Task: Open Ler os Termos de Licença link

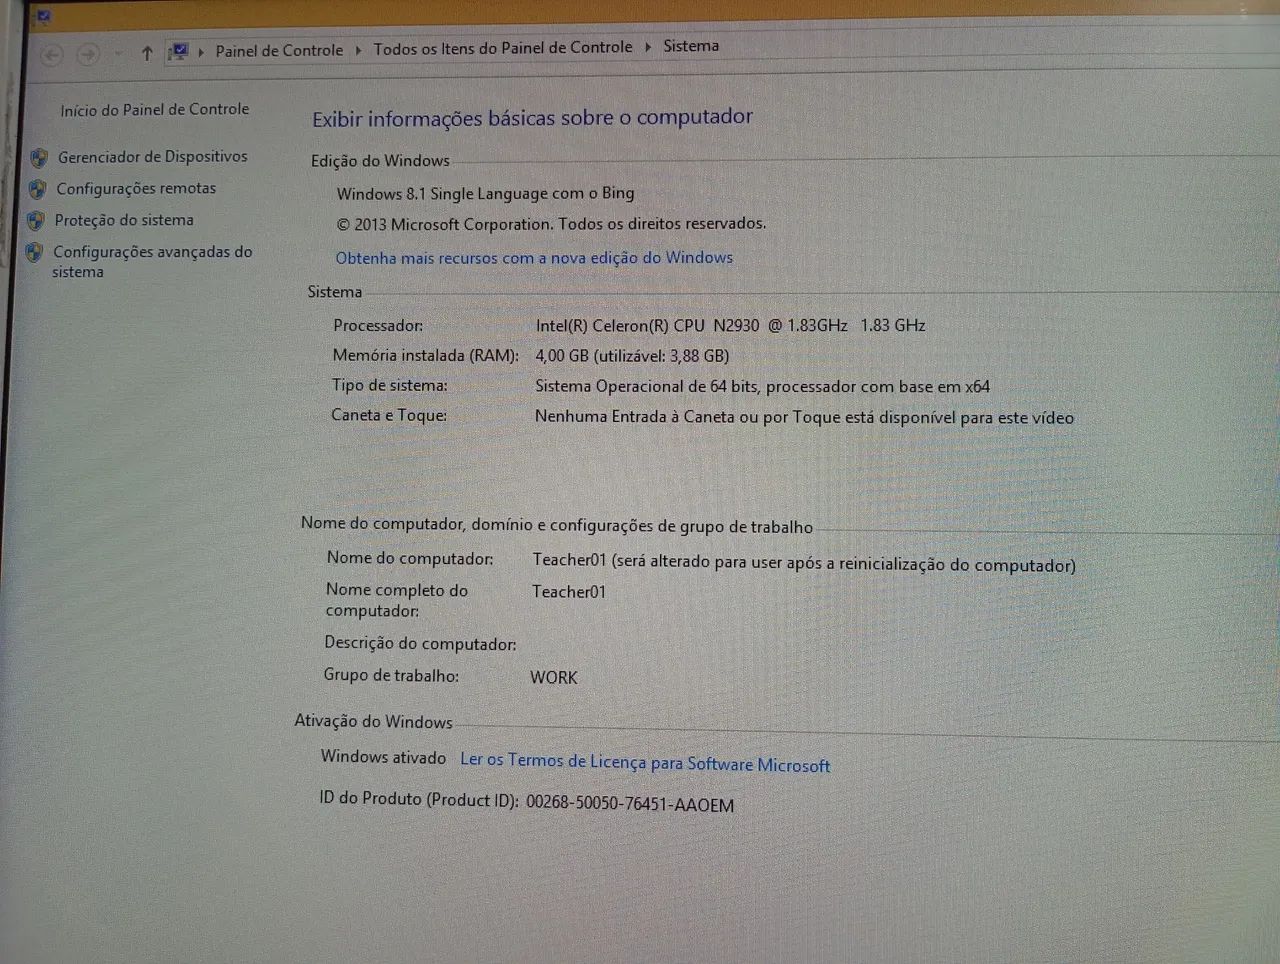Action: point(645,762)
